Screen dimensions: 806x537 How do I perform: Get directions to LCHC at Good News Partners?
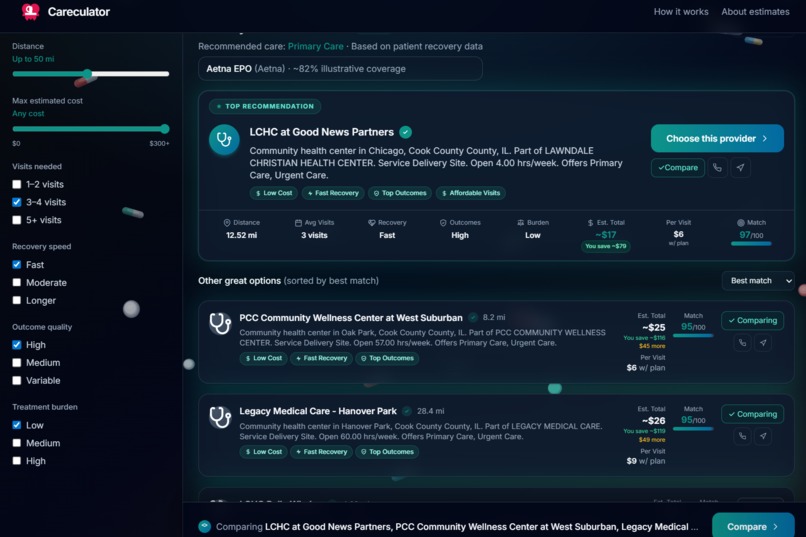[x=740, y=168]
